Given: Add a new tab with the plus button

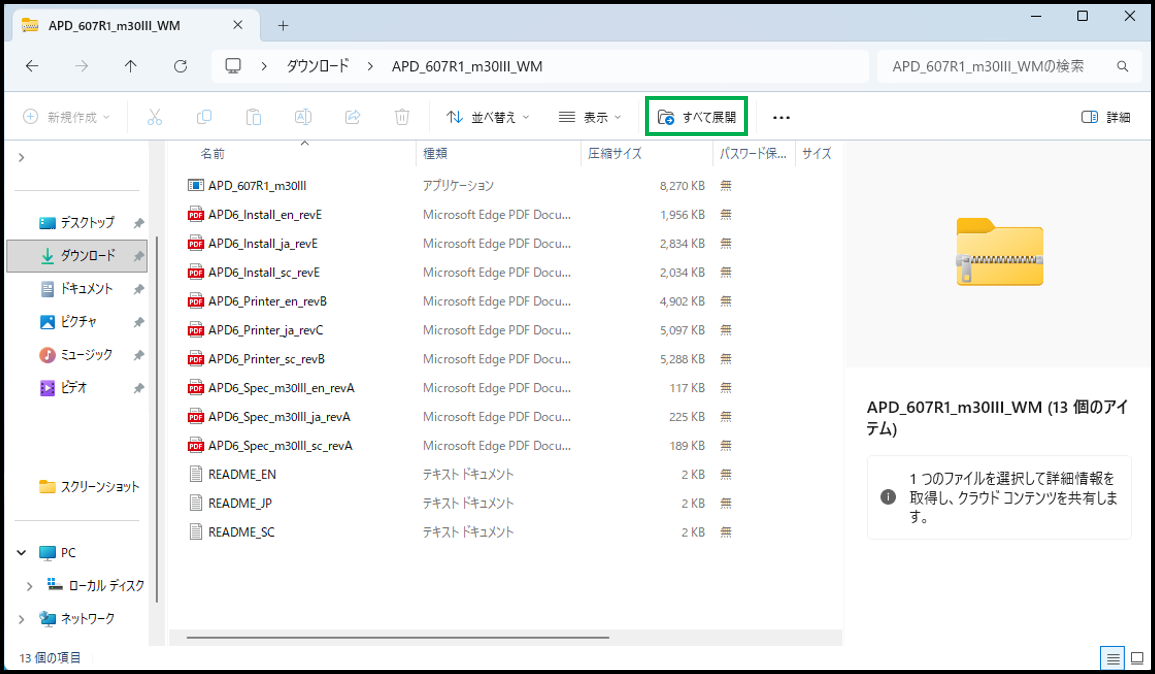Looking at the screenshot, I should pyautogui.click(x=283, y=25).
